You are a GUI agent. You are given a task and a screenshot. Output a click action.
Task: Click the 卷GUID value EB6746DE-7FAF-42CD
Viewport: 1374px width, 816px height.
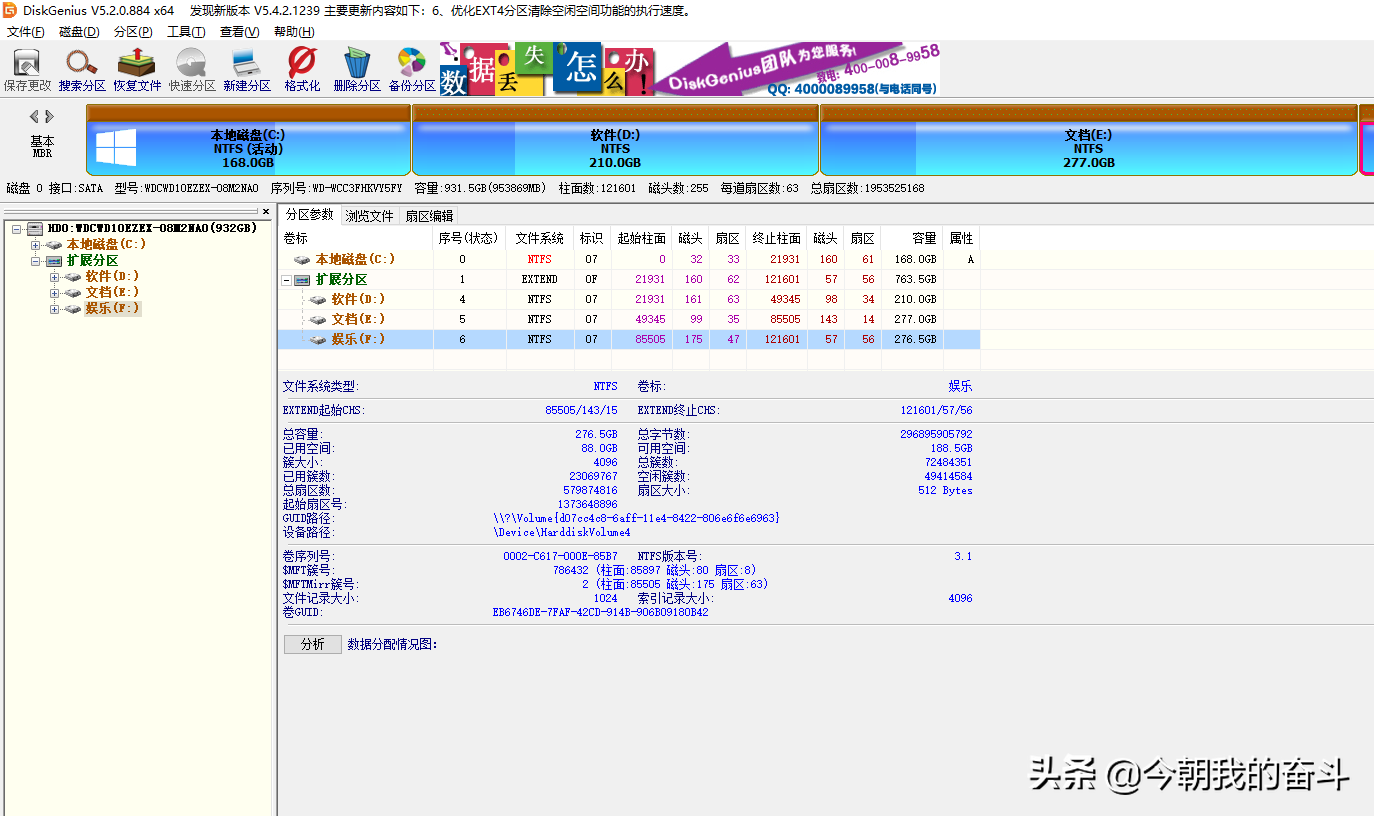pyautogui.click(x=601, y=612)
